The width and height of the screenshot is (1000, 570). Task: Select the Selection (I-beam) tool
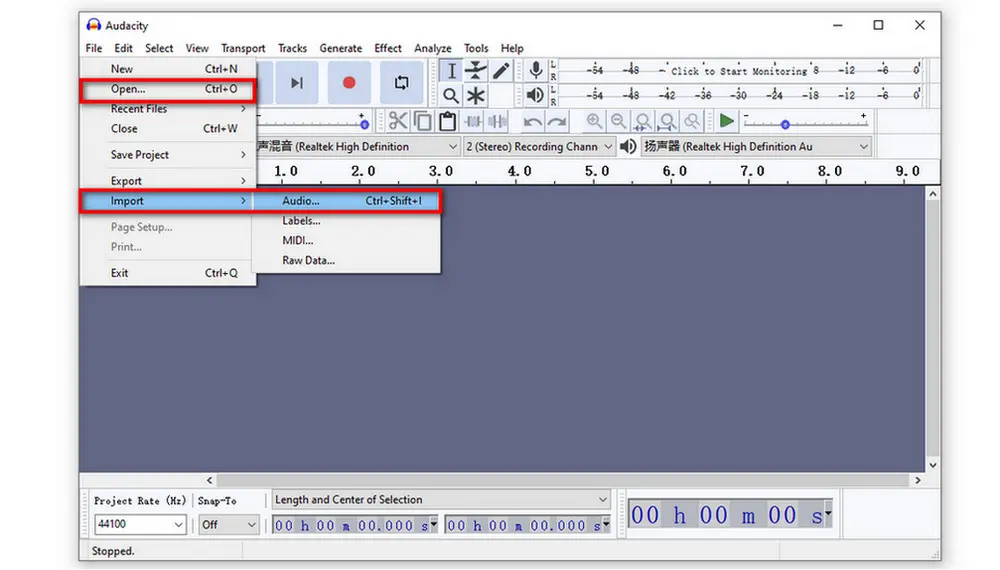point(451,71)
